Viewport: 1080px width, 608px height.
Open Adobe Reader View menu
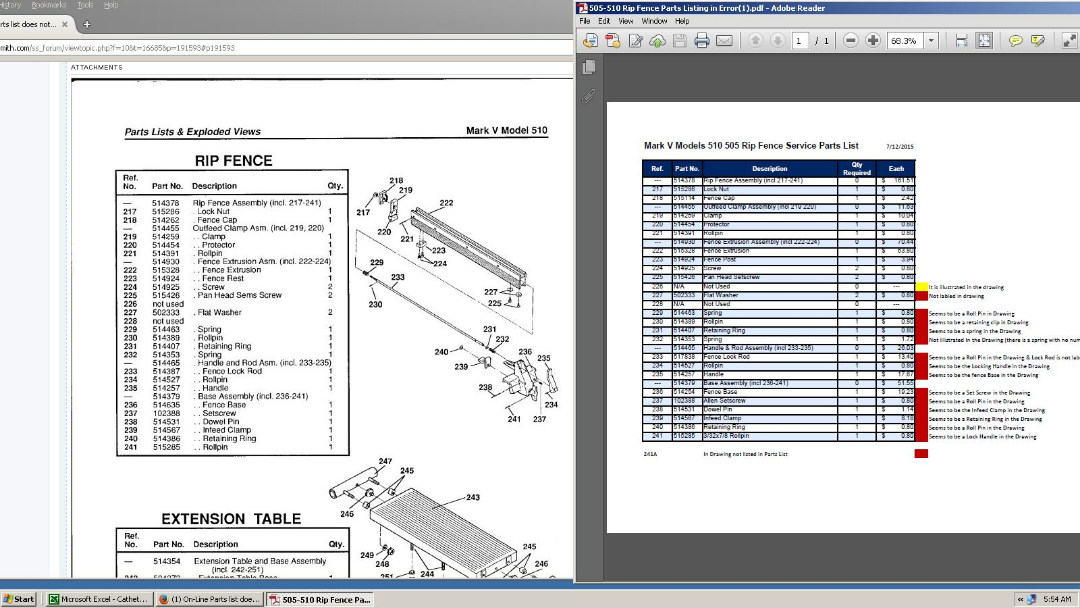625,21
